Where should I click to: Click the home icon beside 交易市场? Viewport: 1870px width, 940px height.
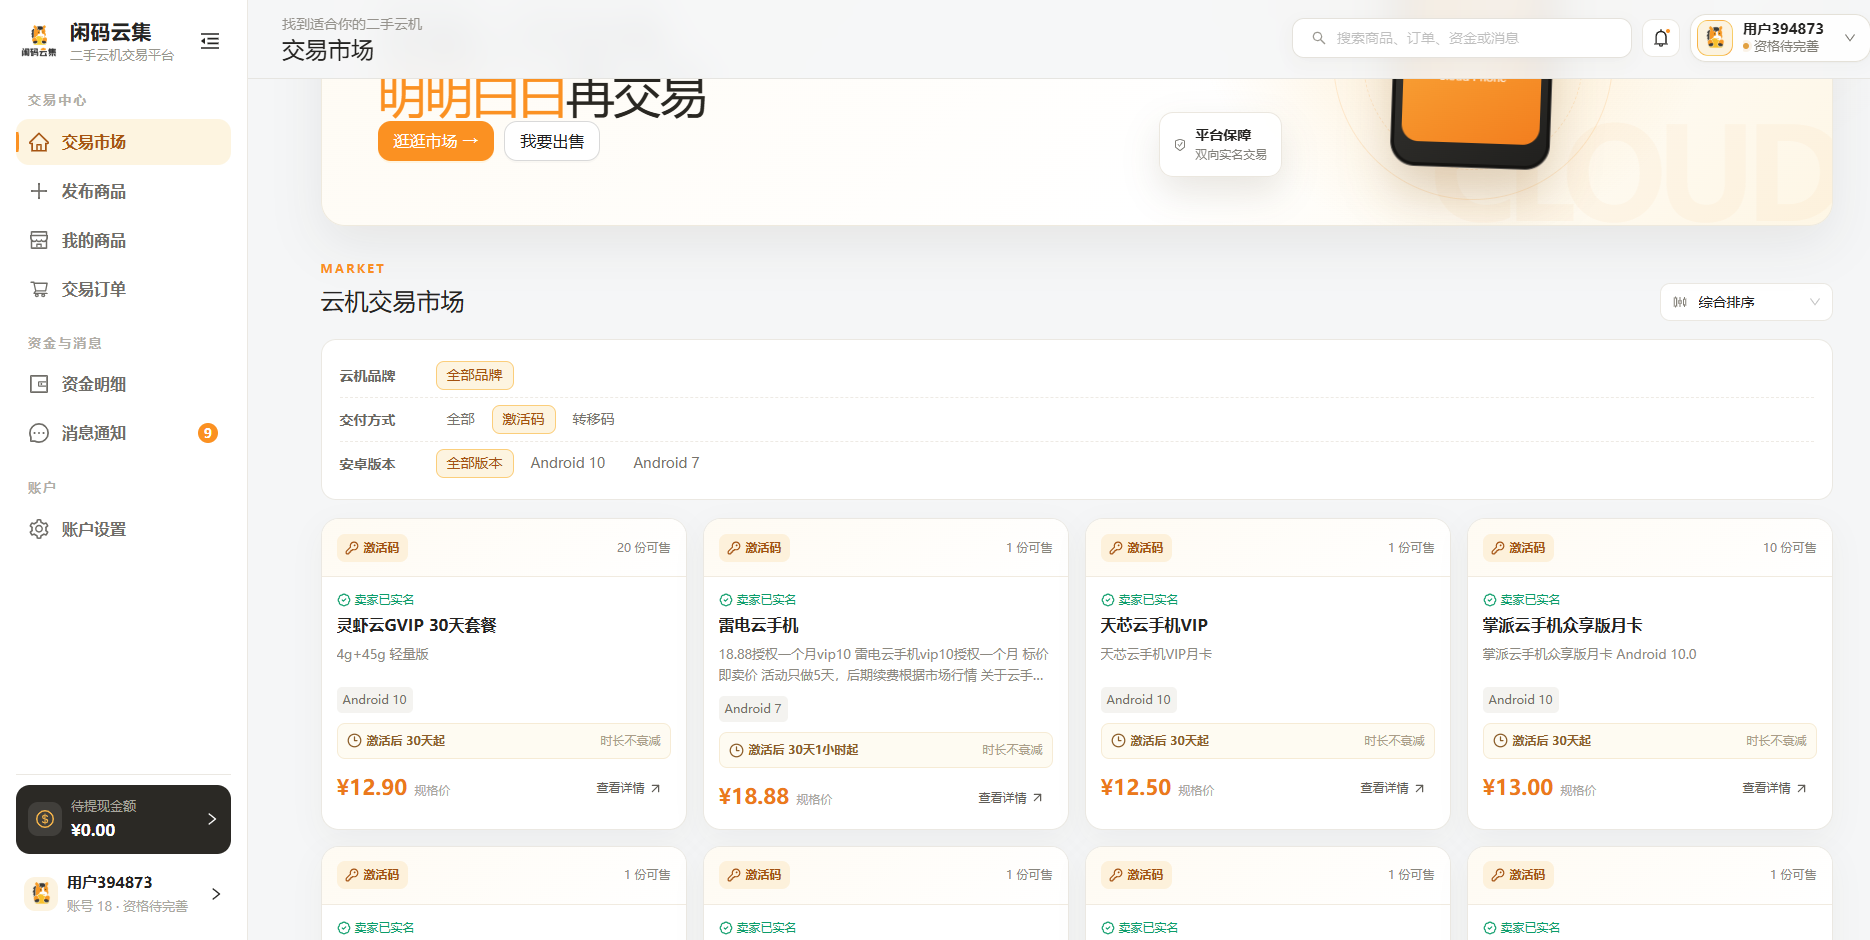tap(39, 142)
